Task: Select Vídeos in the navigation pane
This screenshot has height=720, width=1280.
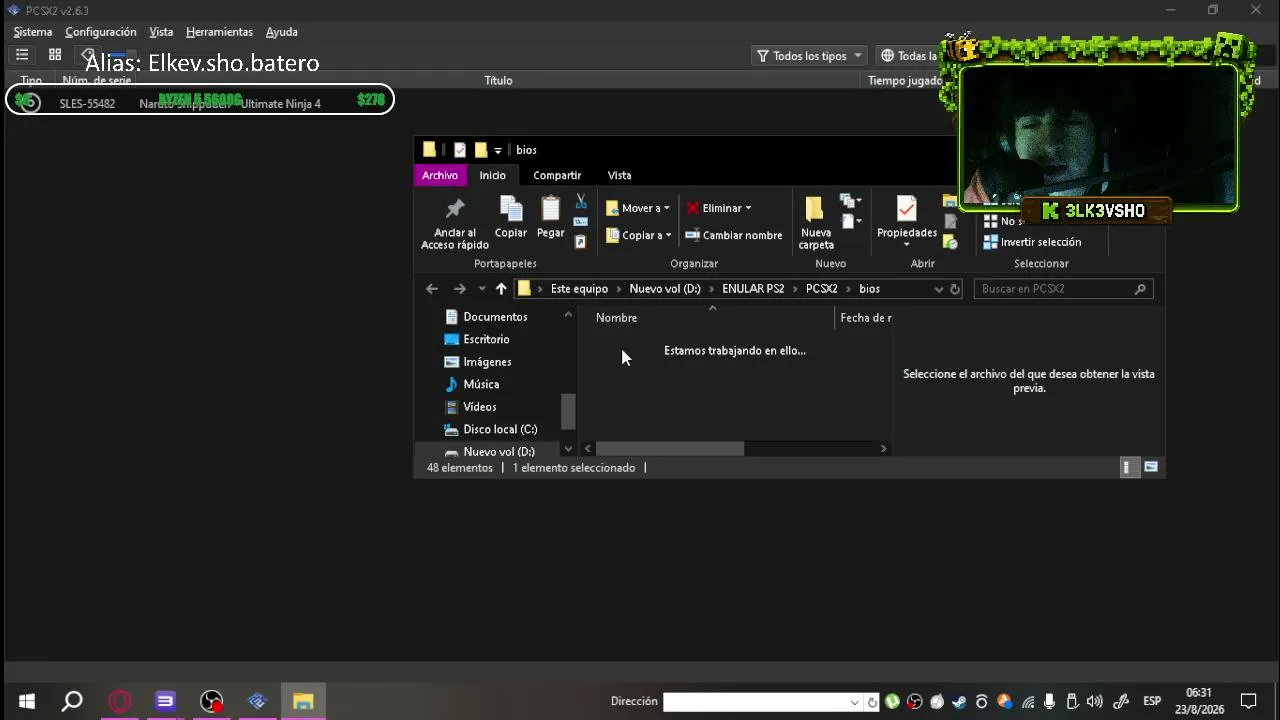Action: 480,407
